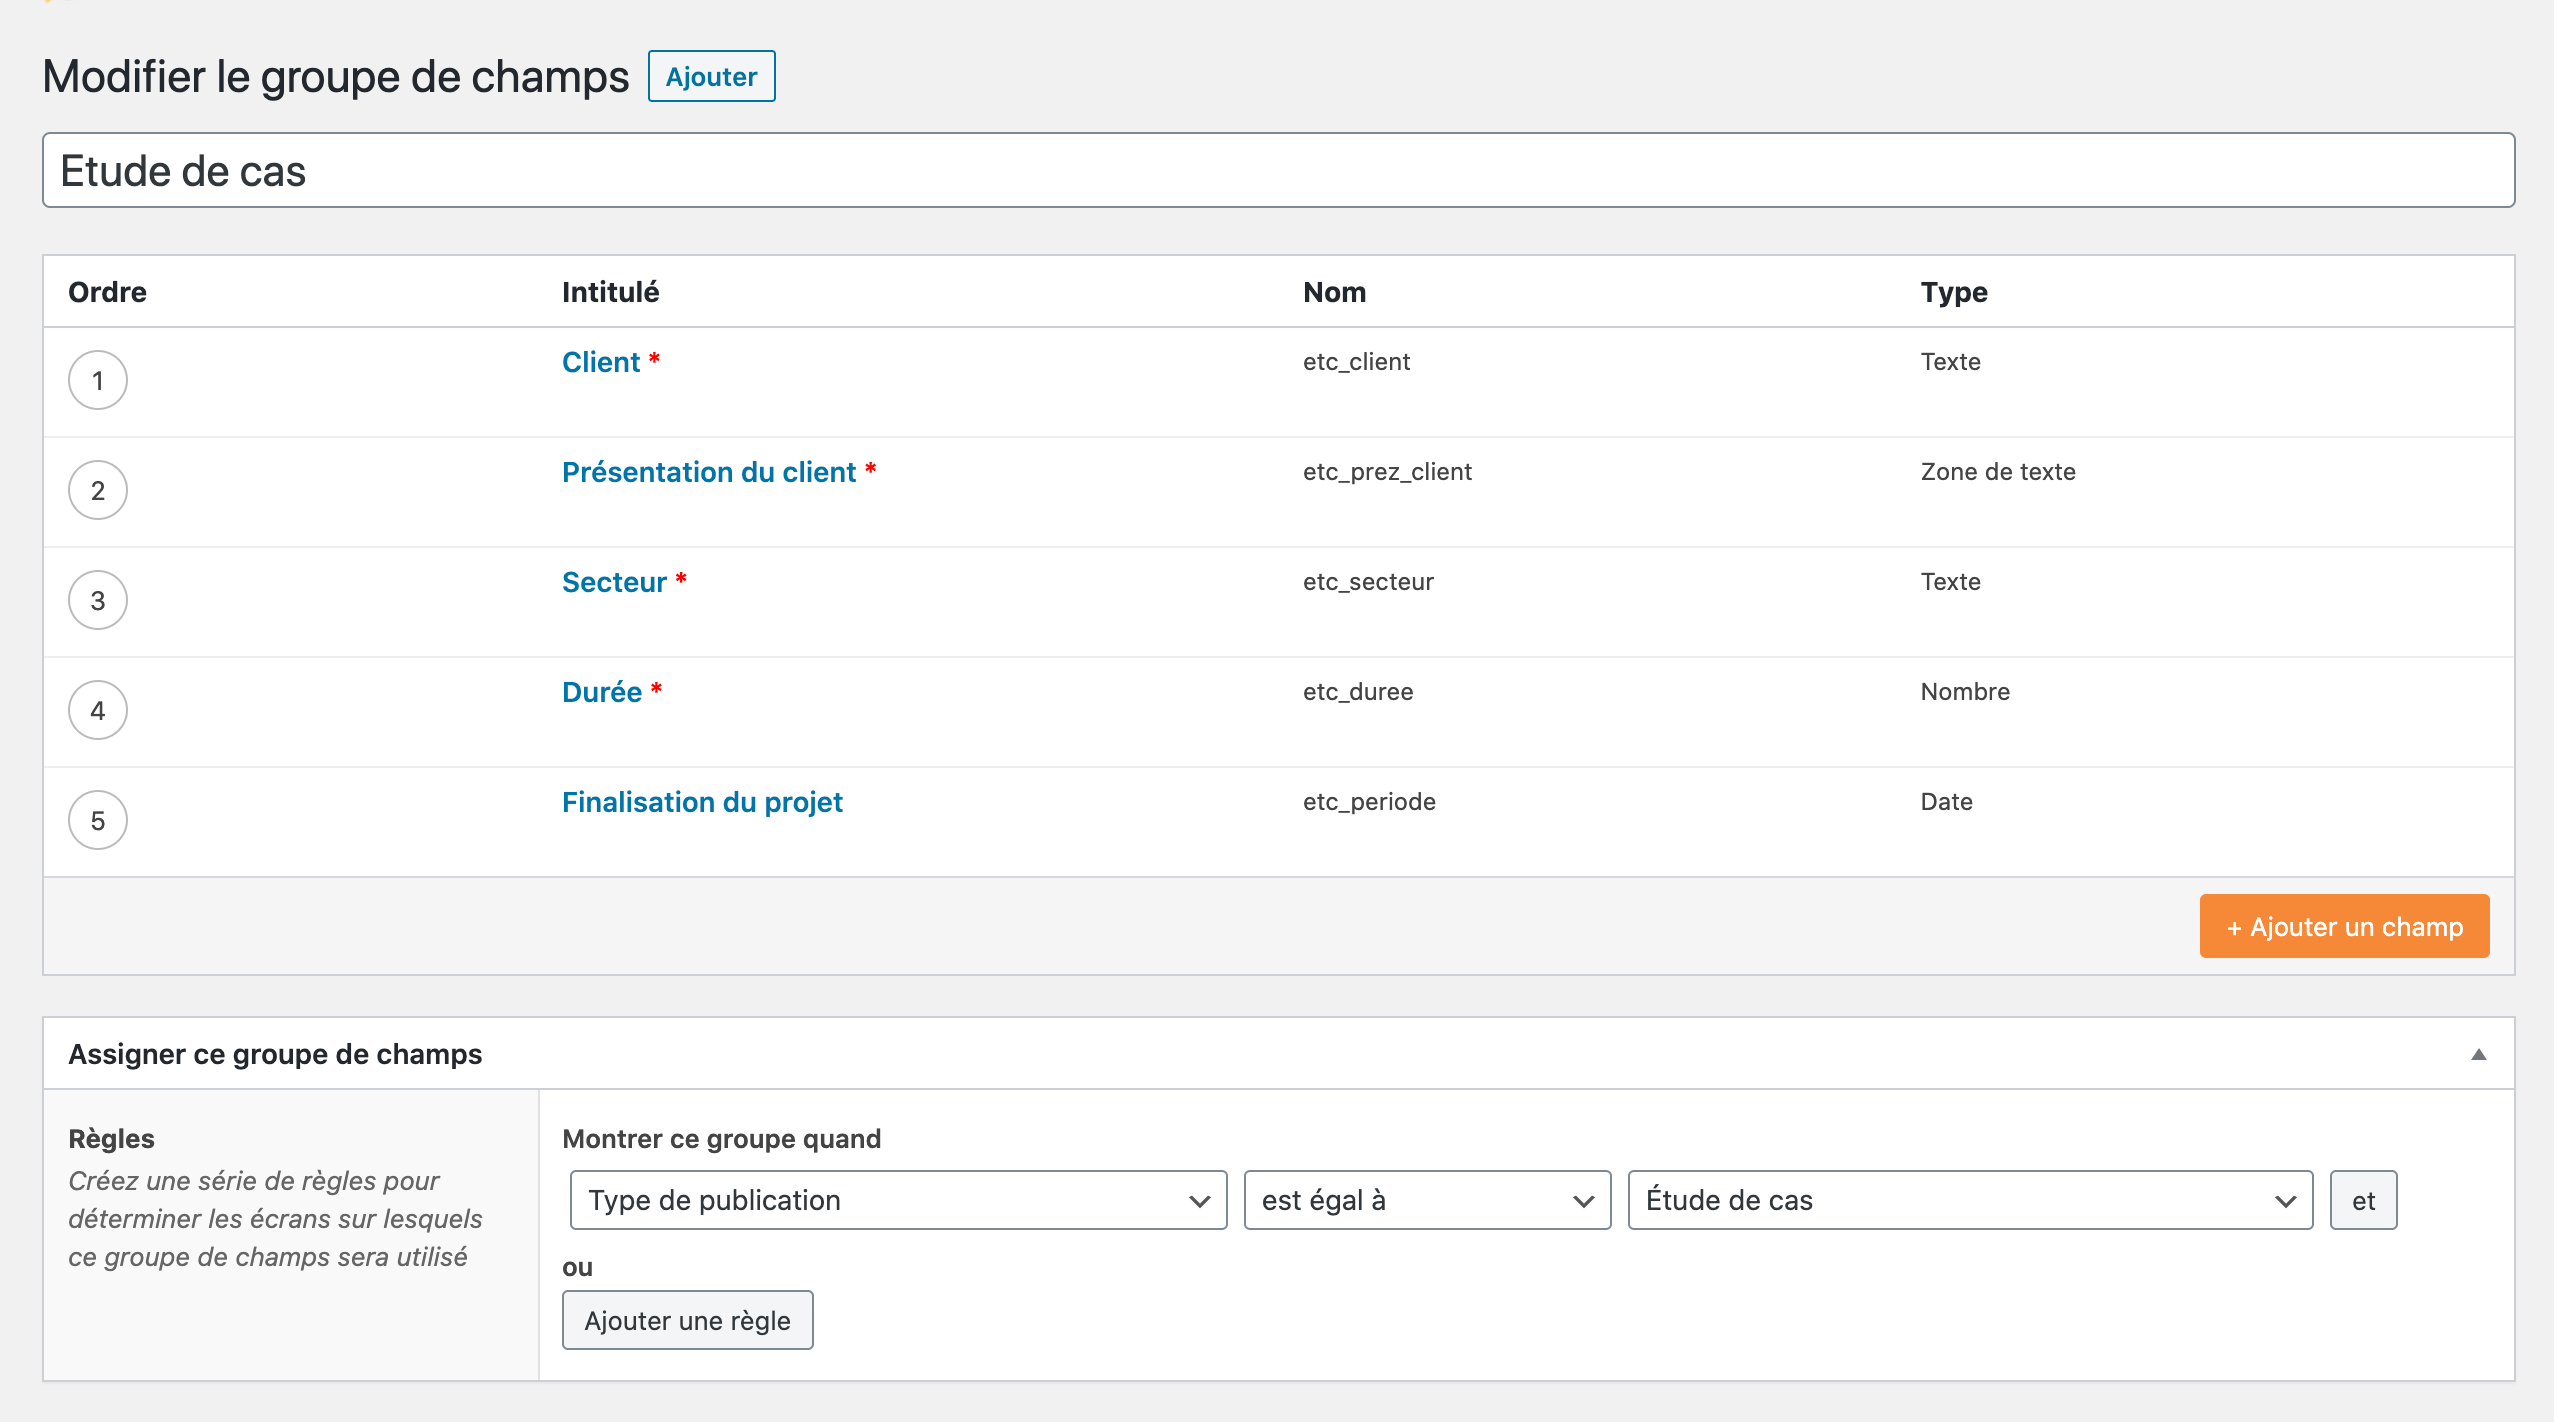Click the field group title input 'Etude de cas'
Screen dimensions: 2554x1422
[x=1278, y=170]
